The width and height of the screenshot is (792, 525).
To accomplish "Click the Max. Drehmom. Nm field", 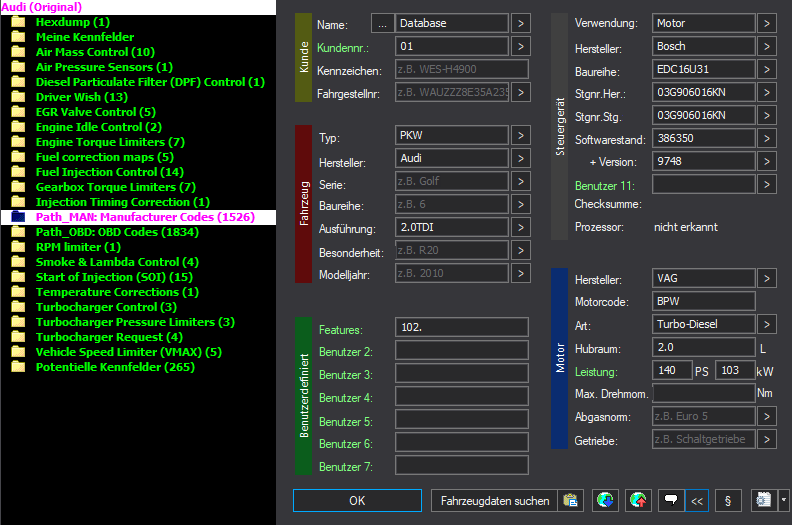I will pyautogui.click(x=704, y=393).
